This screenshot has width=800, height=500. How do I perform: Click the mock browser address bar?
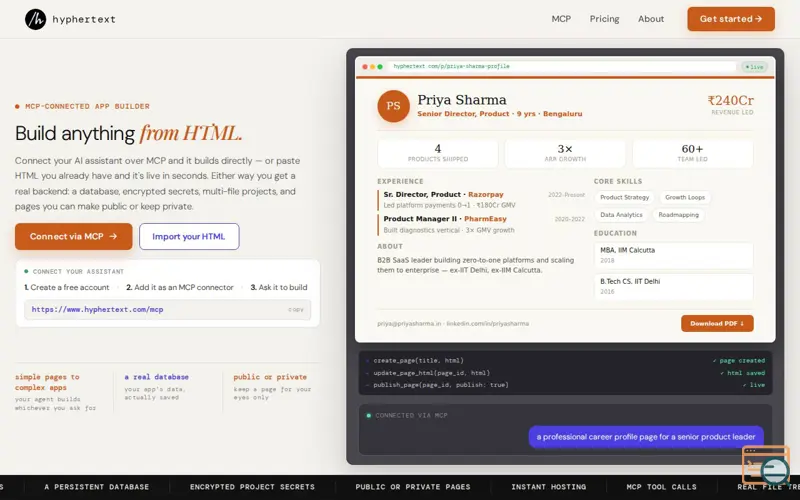point(562,66)
